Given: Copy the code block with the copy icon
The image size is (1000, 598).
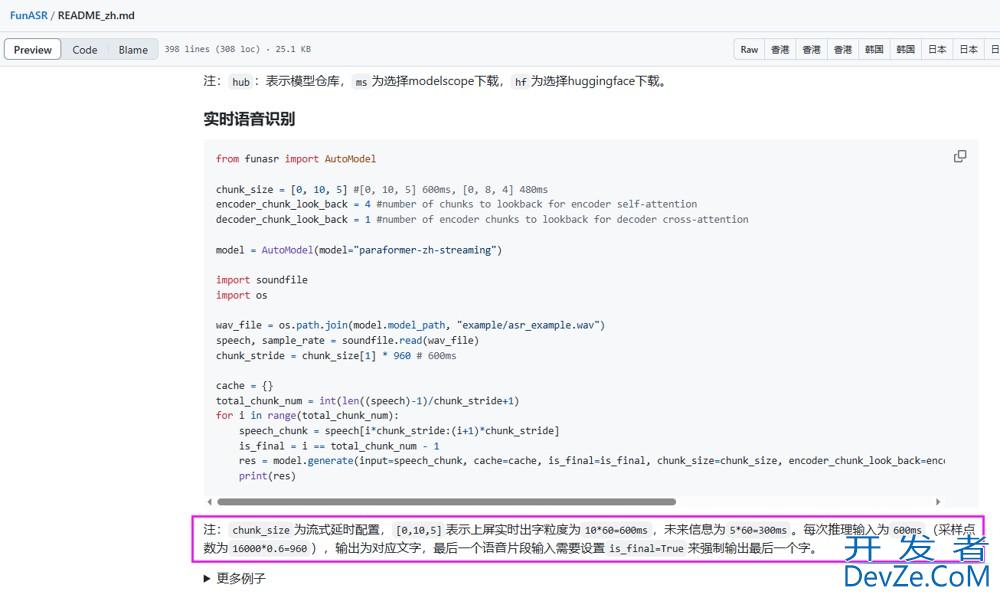Looking at the screenshot, I should click(960, 156).
